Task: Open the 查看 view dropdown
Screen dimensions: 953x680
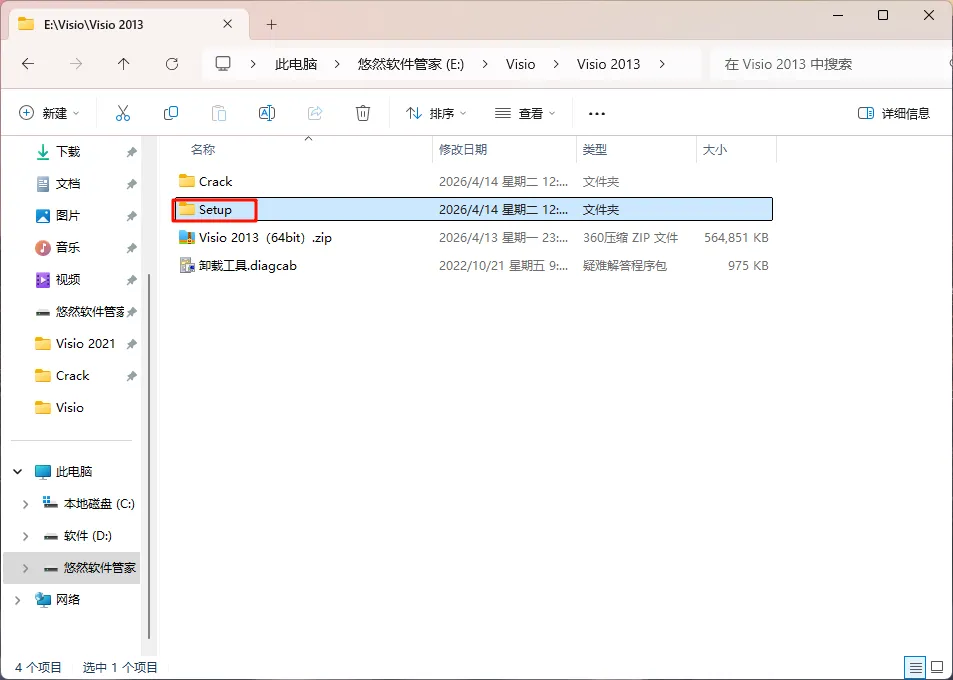Action: (525, 114)
